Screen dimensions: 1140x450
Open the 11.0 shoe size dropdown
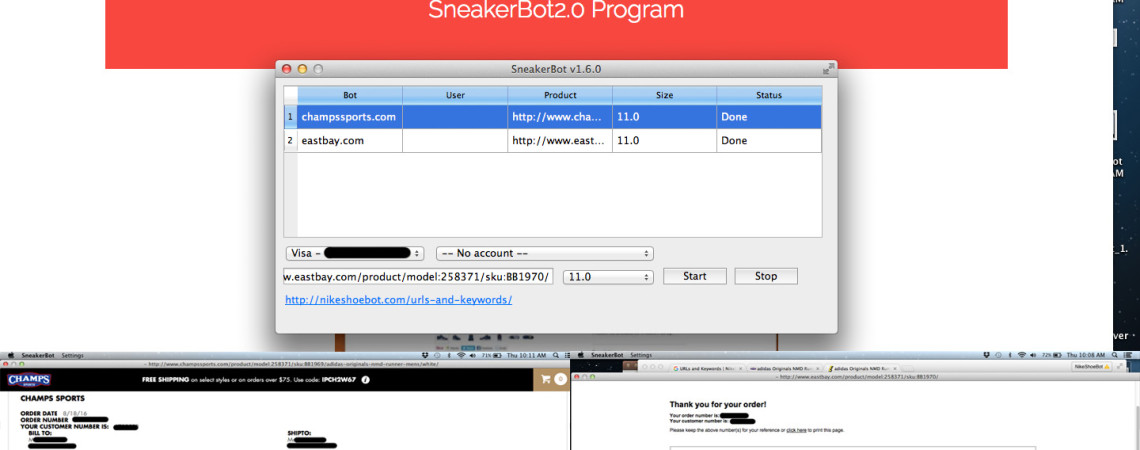coord(608,276)
